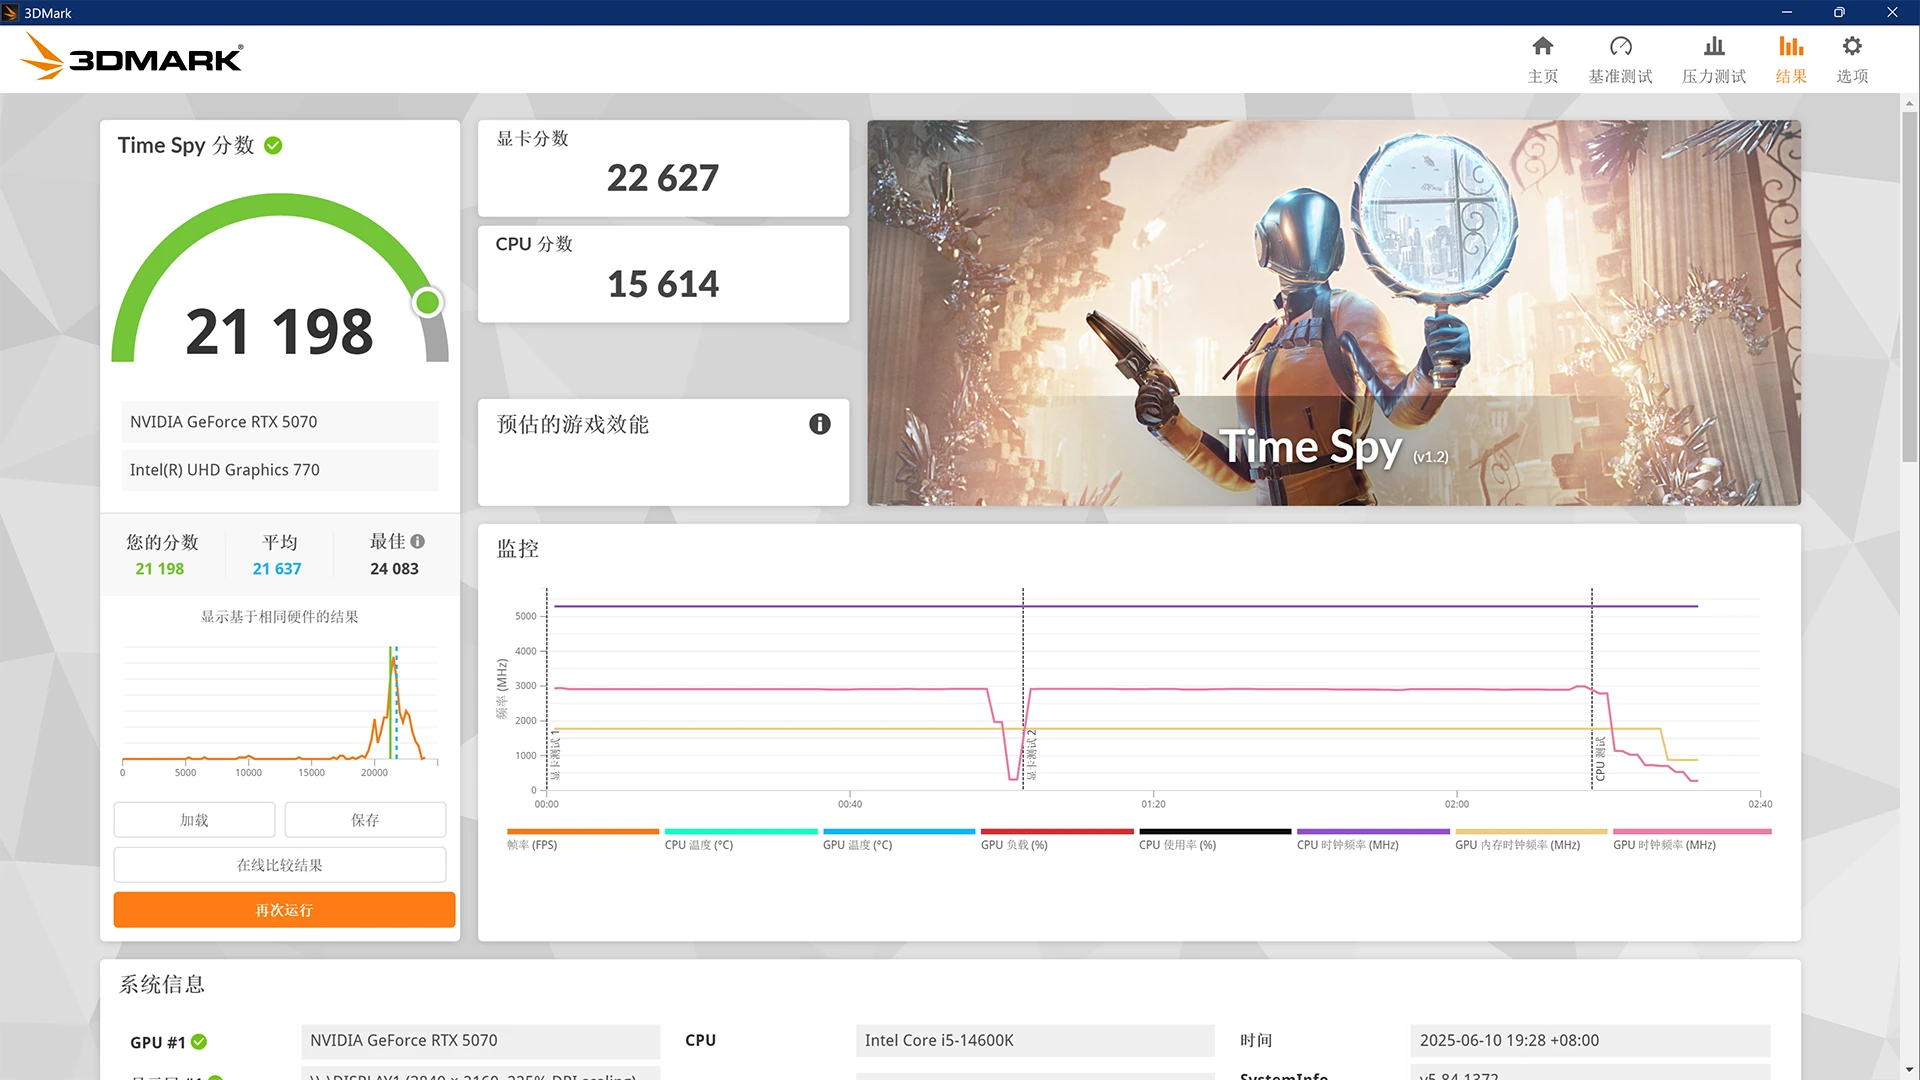Click the 加载 (Load) button

[194, 820]
